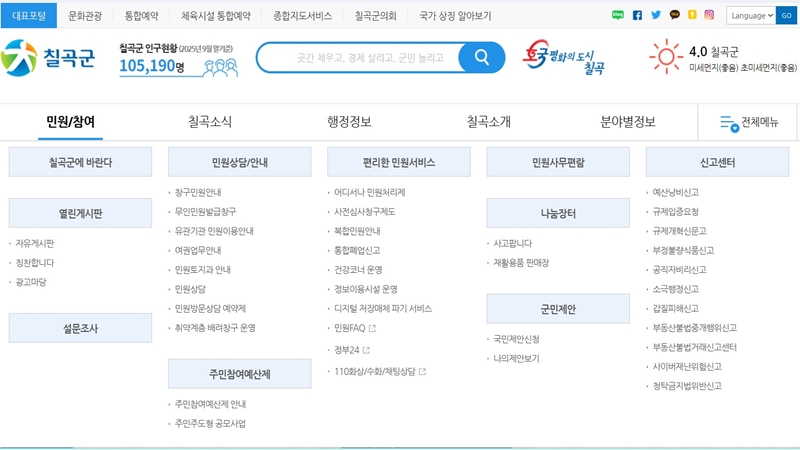This screenshot has width=800, height=450.
Task: Open 종합지도서비스 link
Action: pyautogui.click(x=303, y=16)
